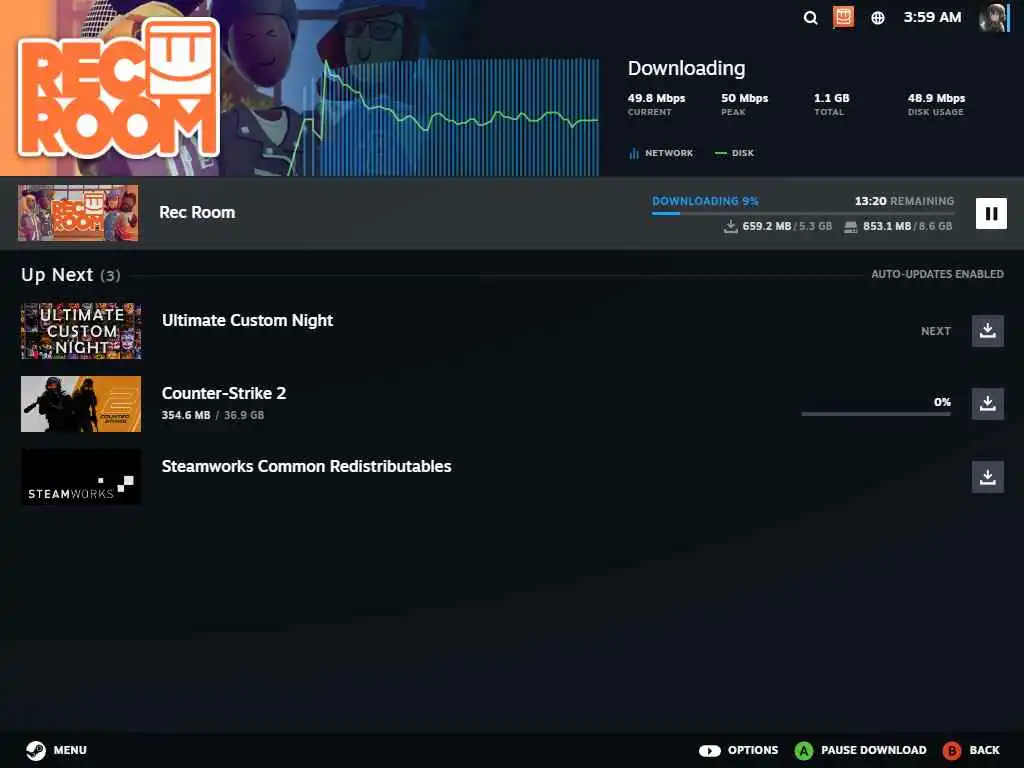This screenshot has height=768, width=1024.
Task: Click the Steam logo menu icon
Action: tap(36, 750)
